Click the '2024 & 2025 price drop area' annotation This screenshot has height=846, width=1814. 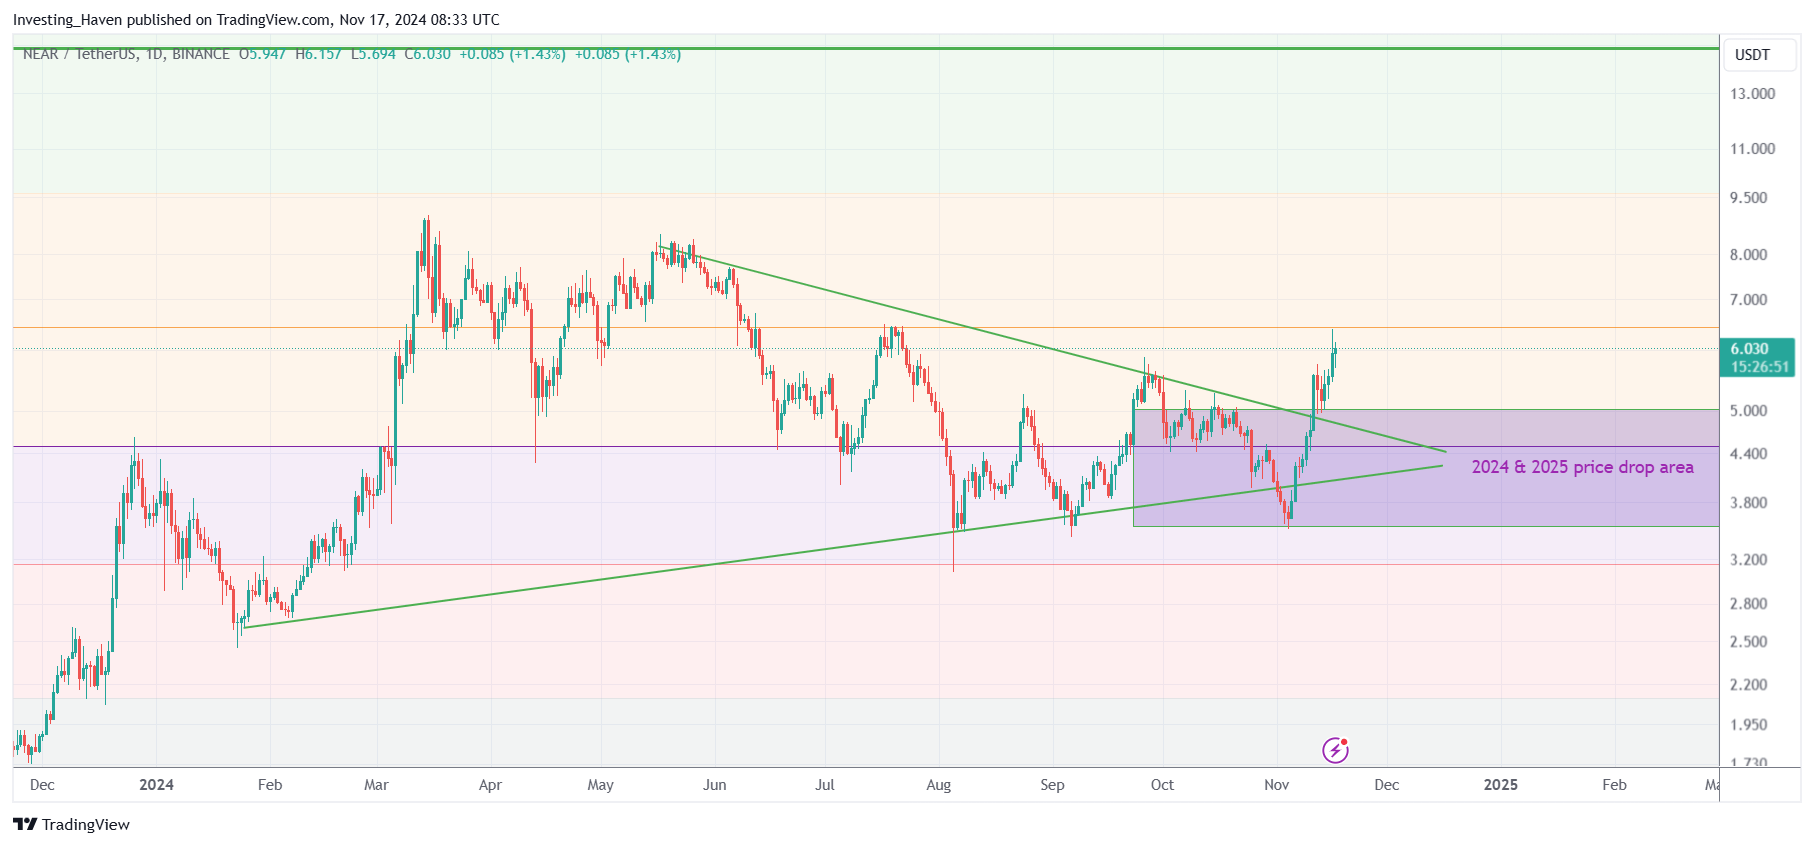pos(1582,467)
